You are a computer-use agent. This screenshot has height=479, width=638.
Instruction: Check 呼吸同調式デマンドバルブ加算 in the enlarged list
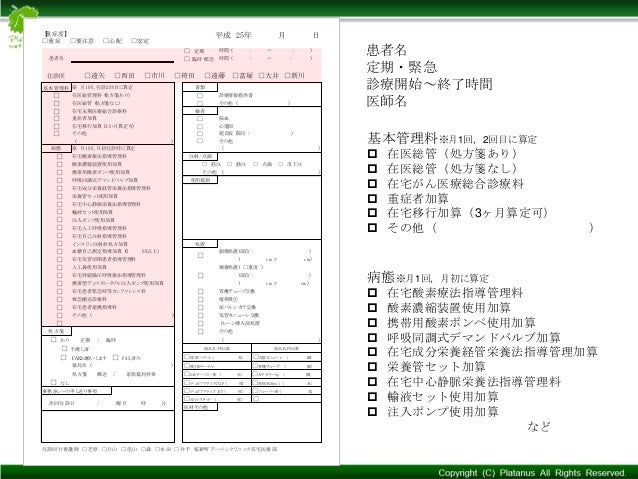tap(372, 337)
